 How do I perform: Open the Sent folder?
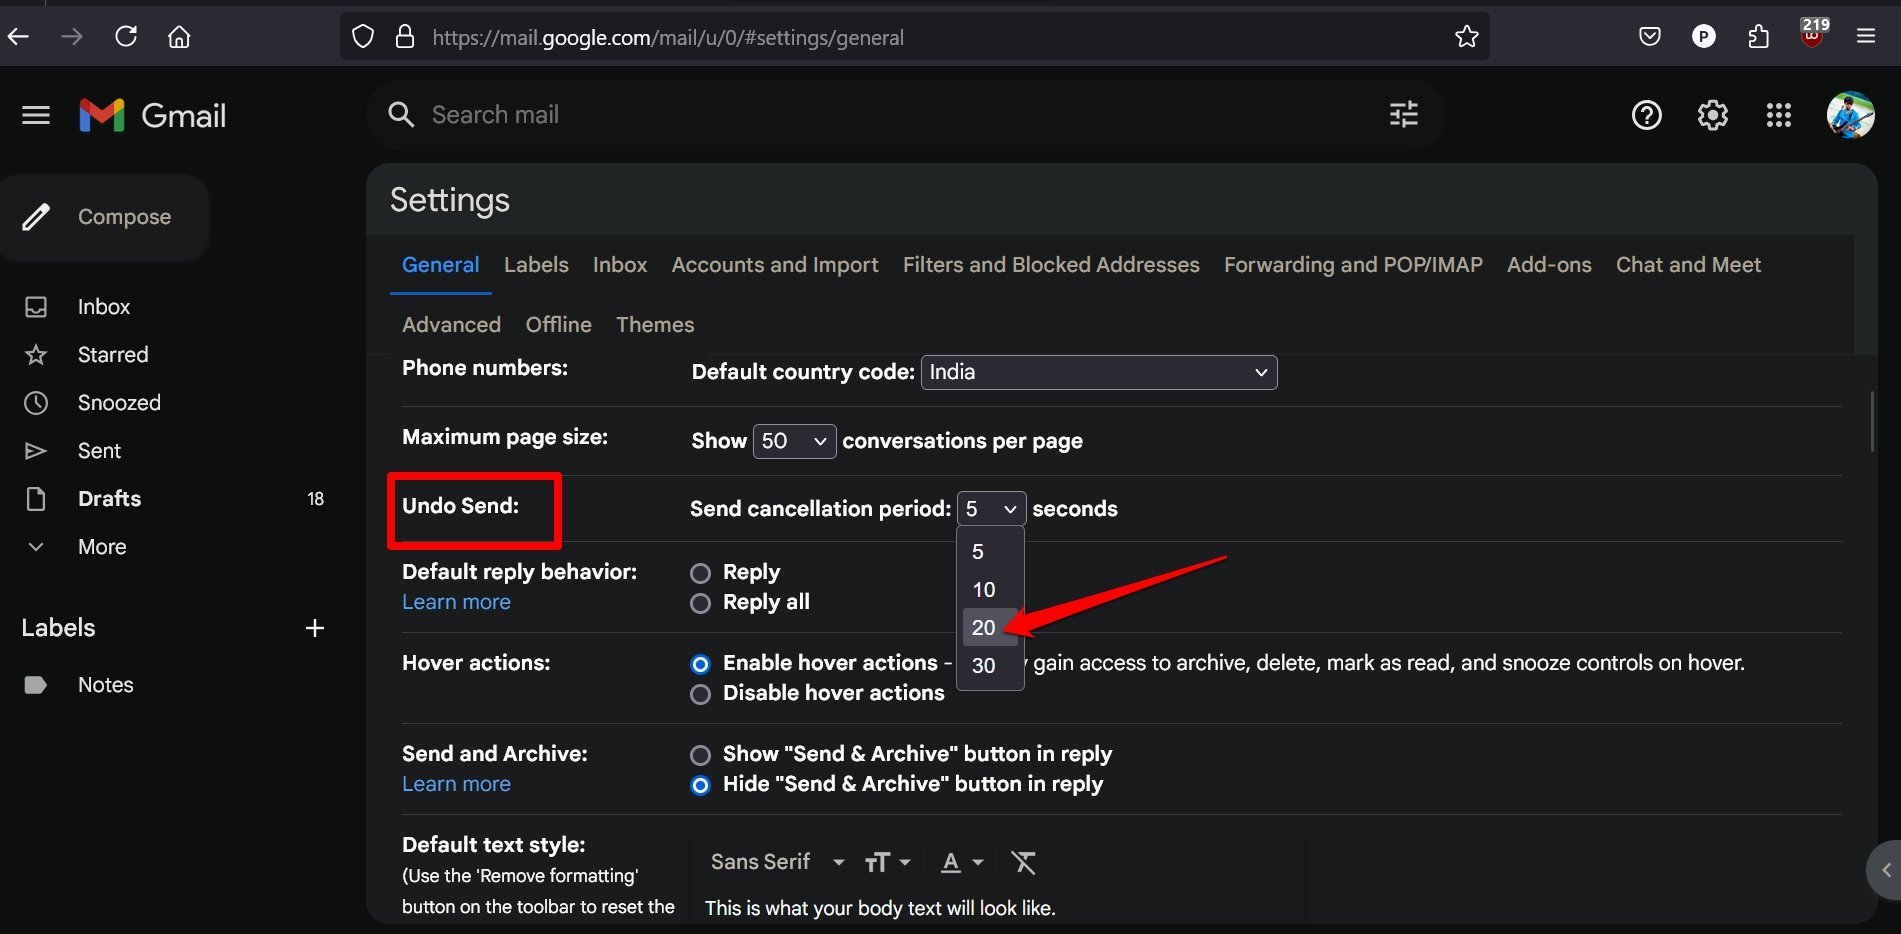[x=99, y=451]
